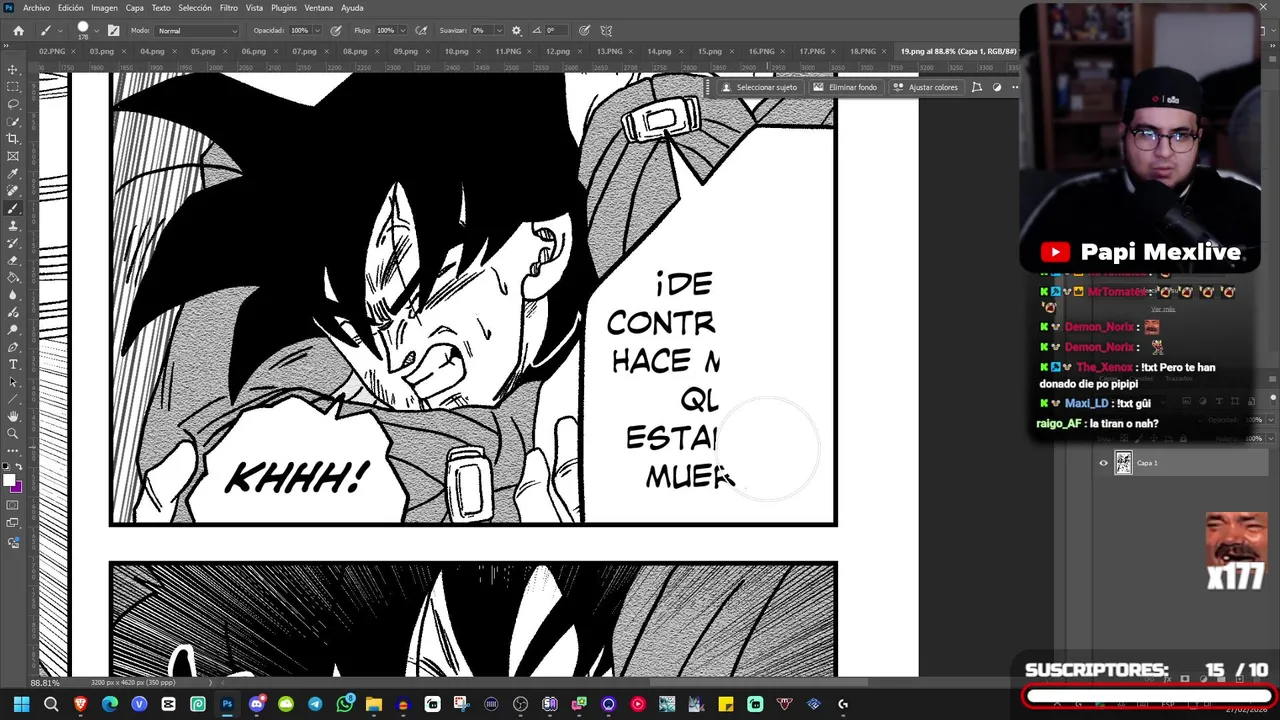Open the brush tool preset dropdown
1280x720 pixels.
tap(59, 30)
